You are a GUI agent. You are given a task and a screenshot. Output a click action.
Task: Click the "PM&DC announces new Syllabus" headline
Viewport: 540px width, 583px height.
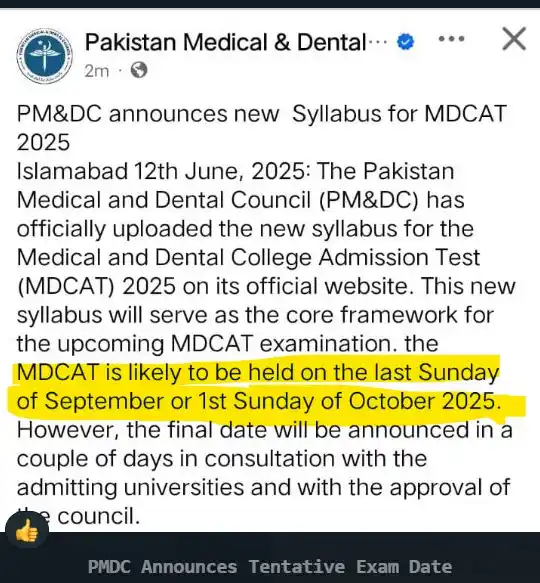[x=261, y=113]
